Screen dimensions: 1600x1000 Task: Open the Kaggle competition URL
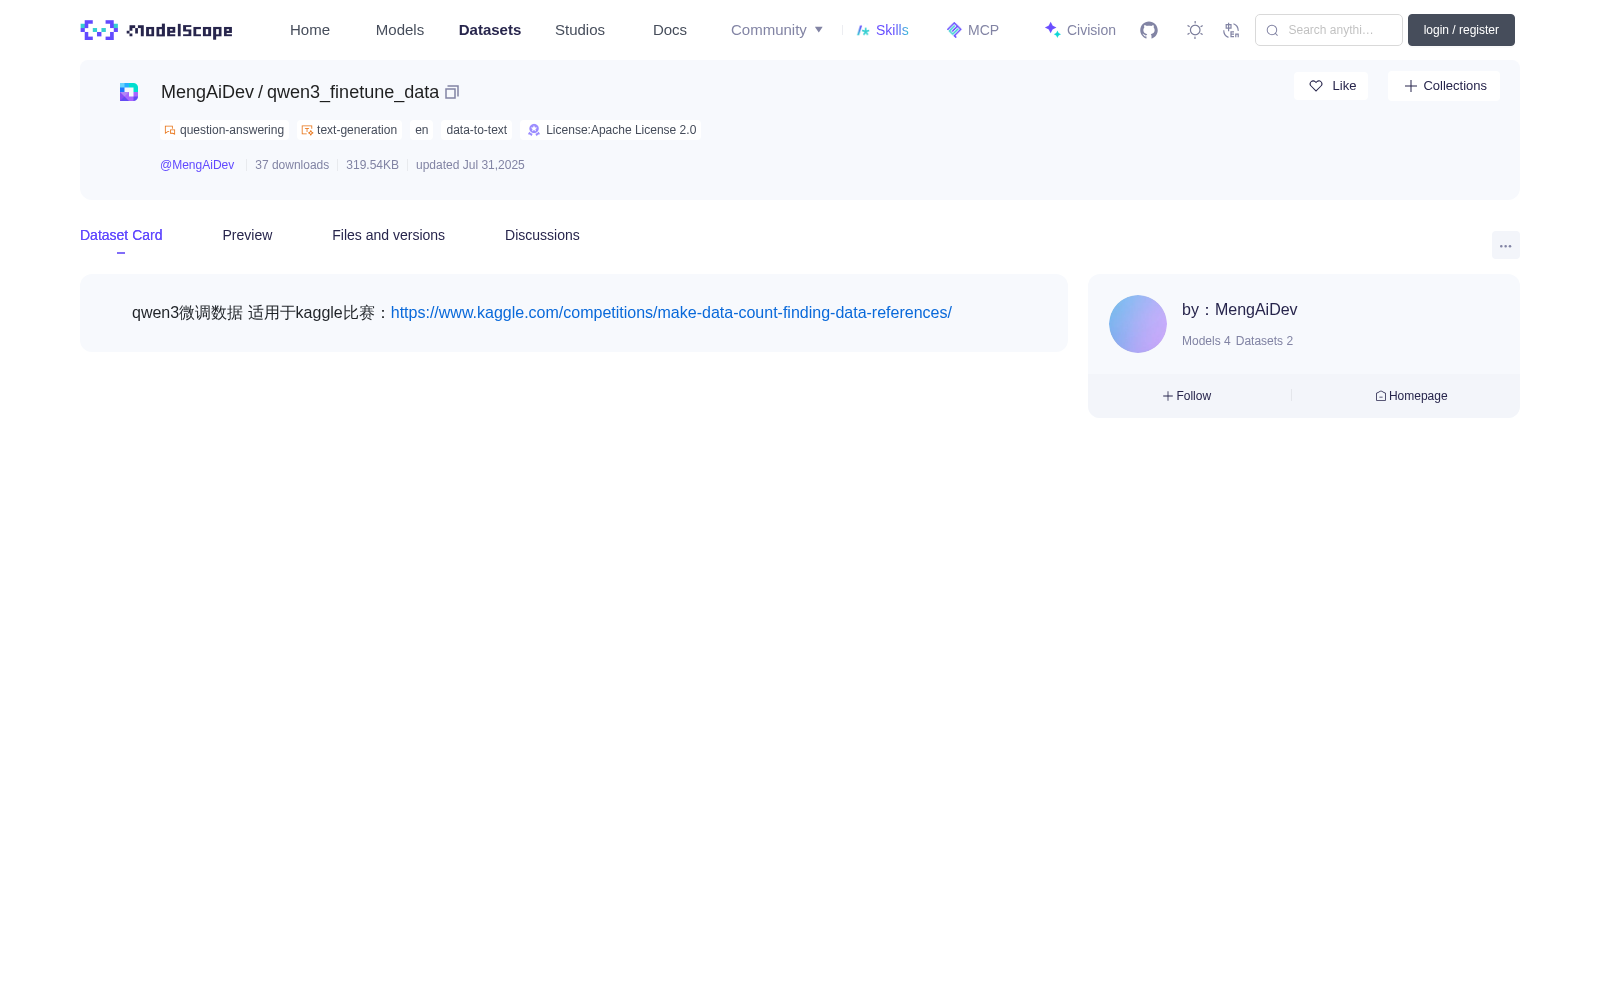click(x=671, y=313)
